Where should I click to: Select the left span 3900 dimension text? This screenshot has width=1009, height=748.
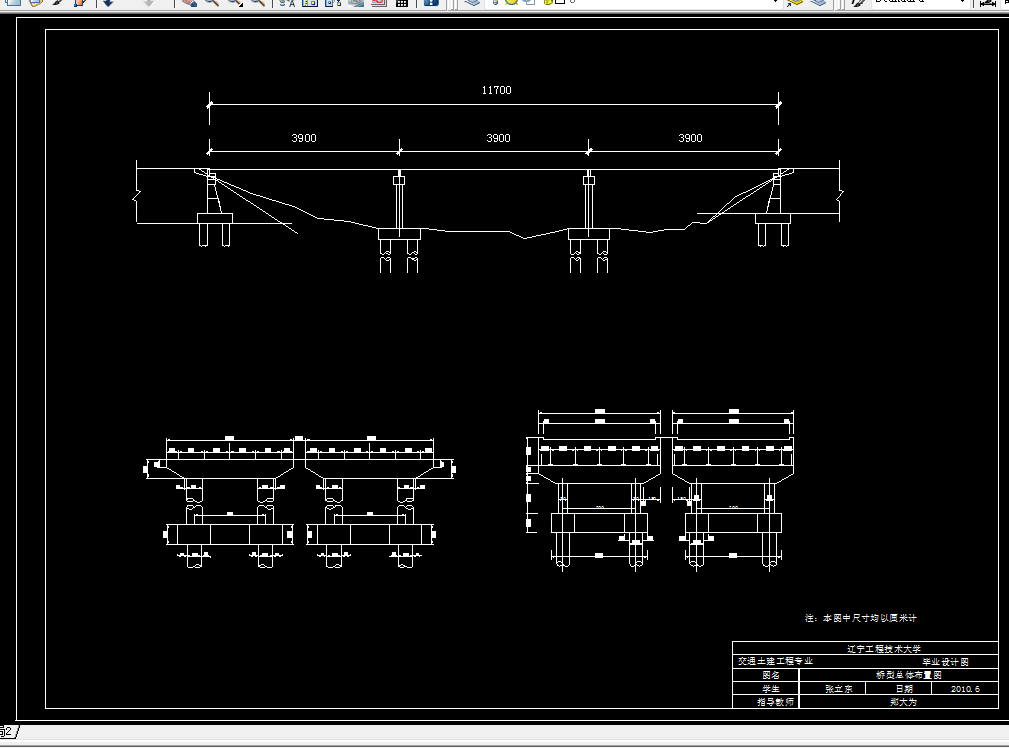tap(304, 138)
